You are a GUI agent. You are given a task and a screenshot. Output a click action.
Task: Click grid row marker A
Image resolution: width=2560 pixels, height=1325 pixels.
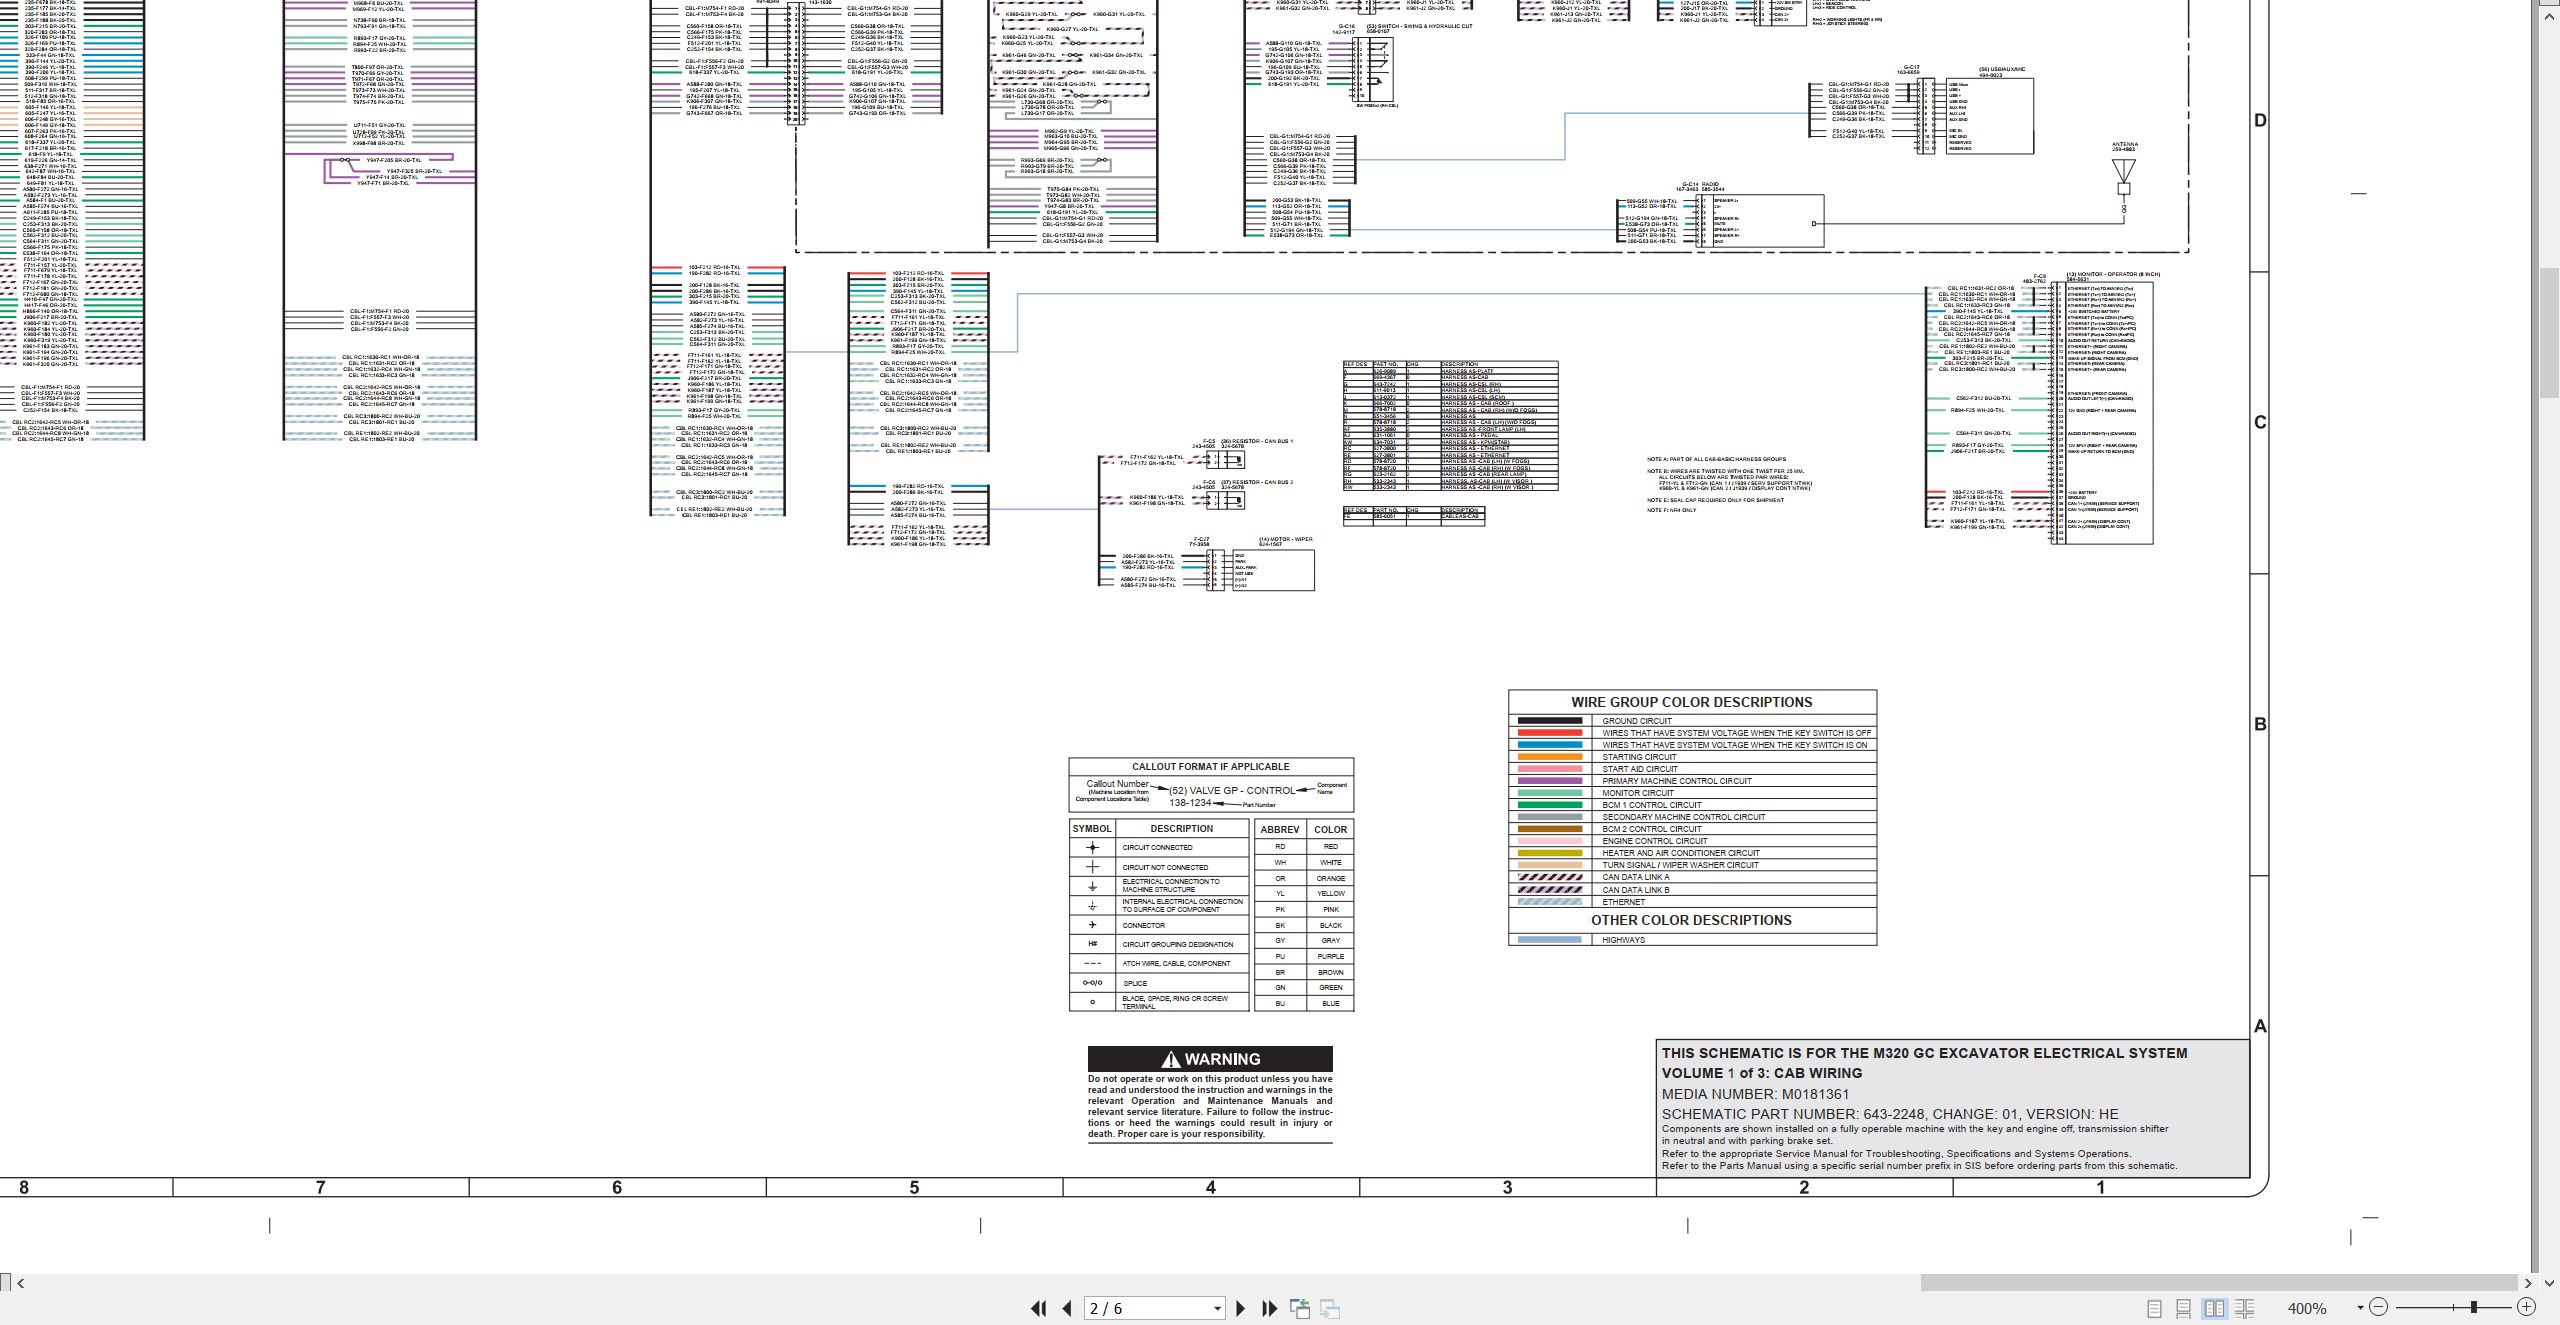click(x=2260, y=1026)
